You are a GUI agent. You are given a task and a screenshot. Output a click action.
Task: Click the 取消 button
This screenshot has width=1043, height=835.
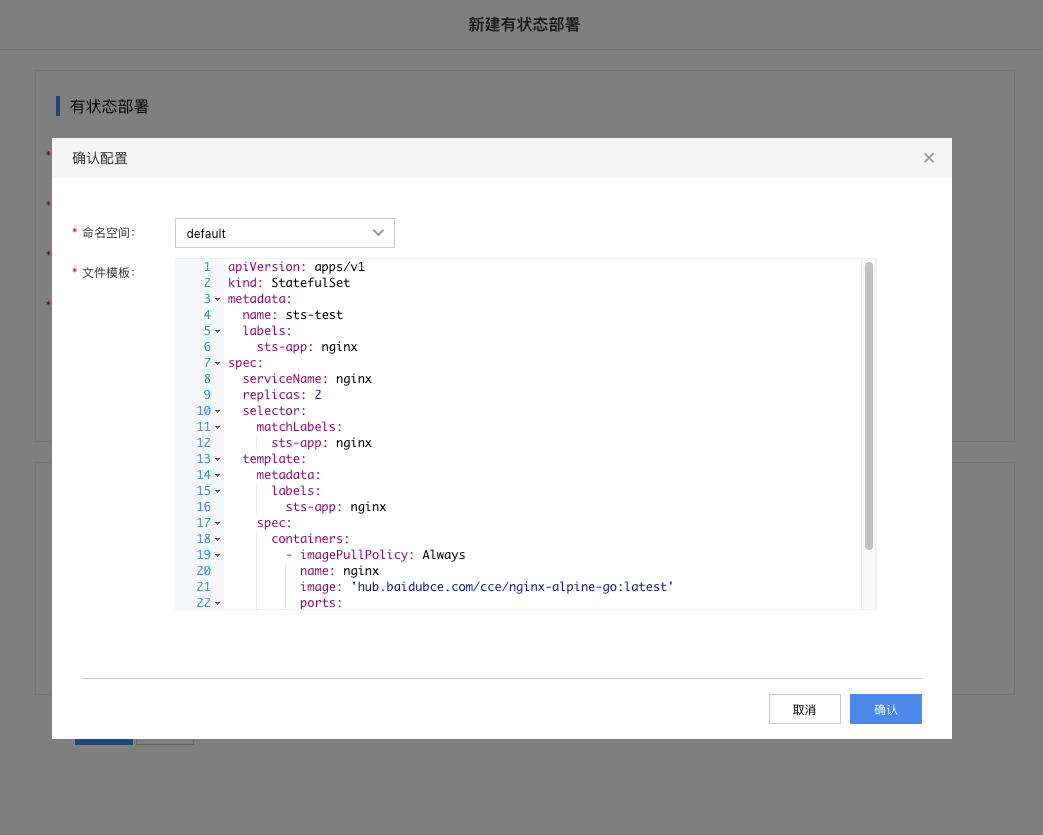coord(804,709)
